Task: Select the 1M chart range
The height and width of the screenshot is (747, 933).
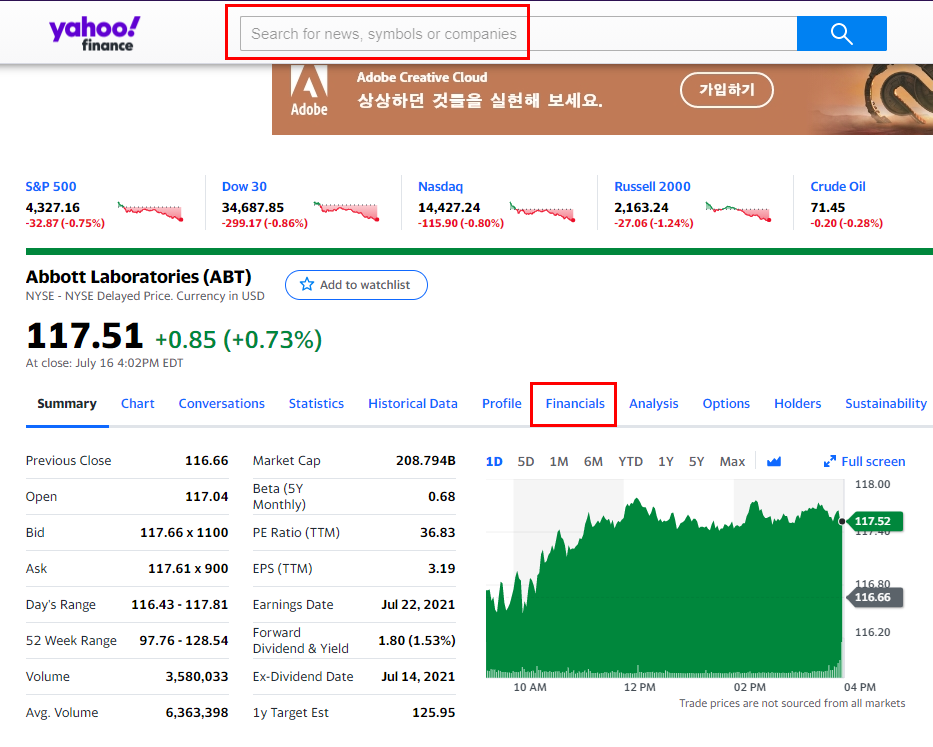Action: 559,461
